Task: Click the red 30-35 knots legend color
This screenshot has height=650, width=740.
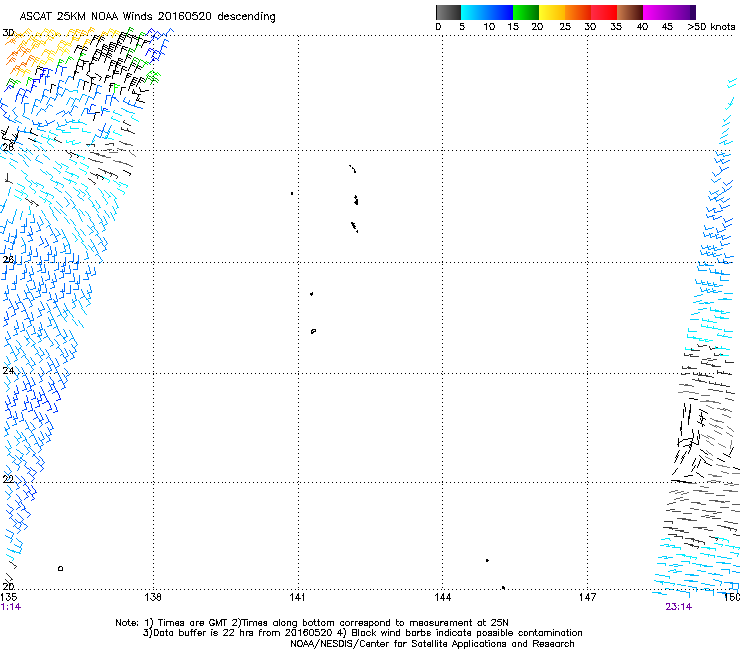Action: 604,12
